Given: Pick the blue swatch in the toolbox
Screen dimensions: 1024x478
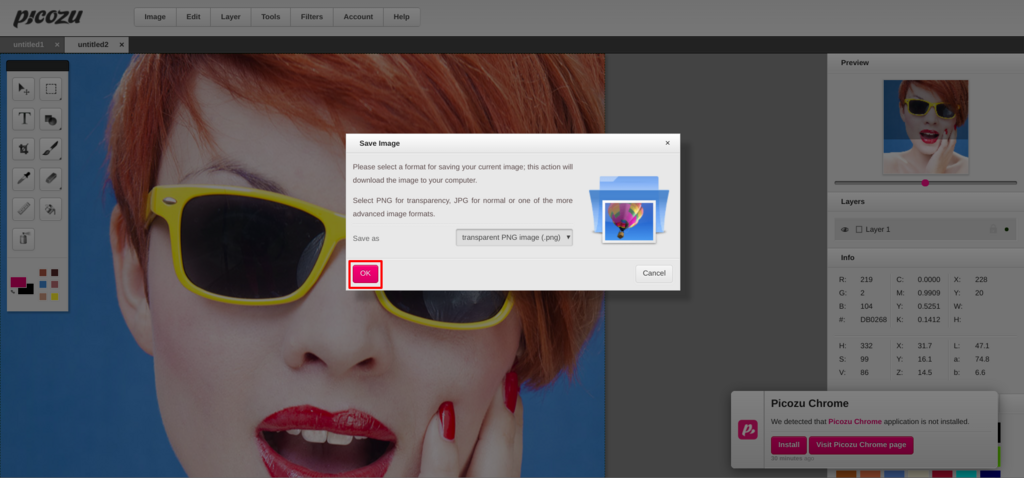Looking at the screenshot, I should 43,285.
